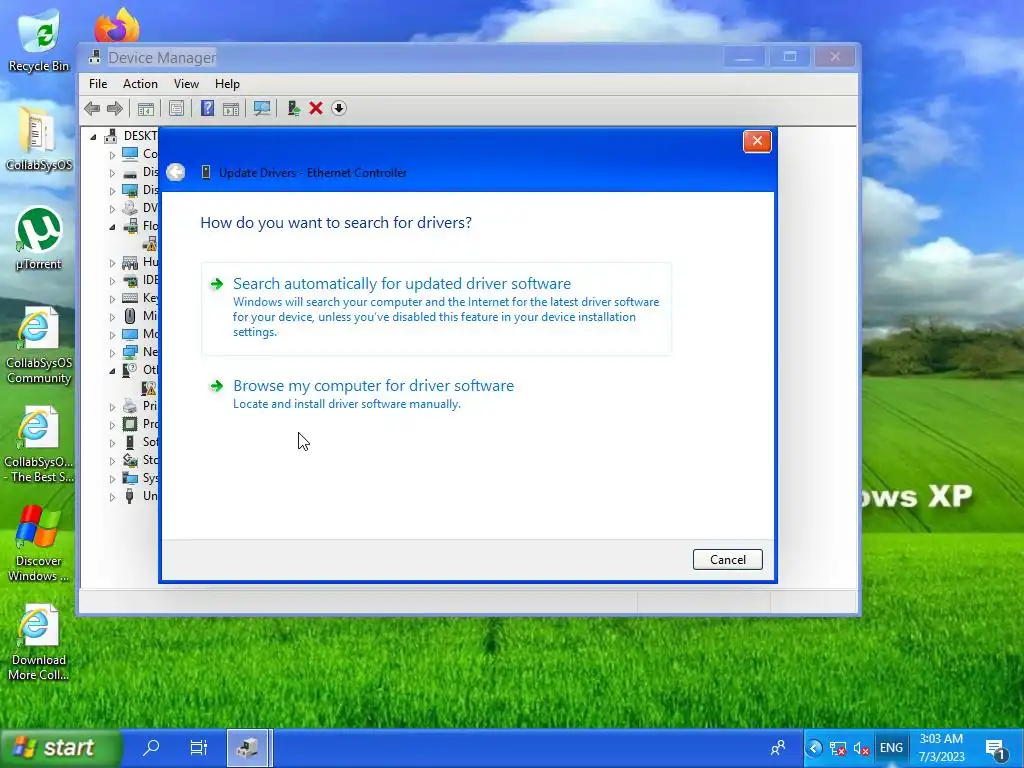Show hidden tray icons chevron
Viewport: 1024px width, 768px height.
coord(814,748)
